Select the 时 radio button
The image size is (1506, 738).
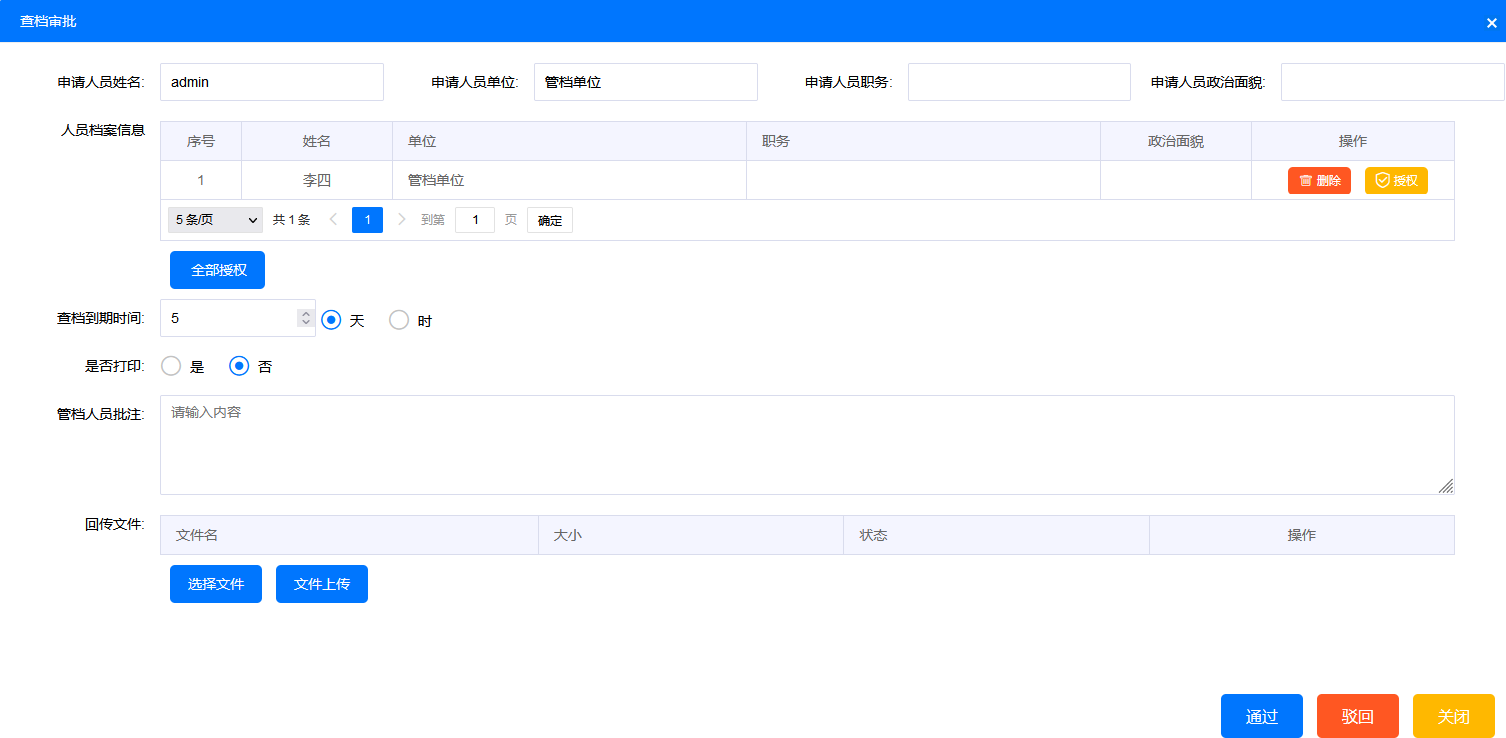tap(399, 320)
